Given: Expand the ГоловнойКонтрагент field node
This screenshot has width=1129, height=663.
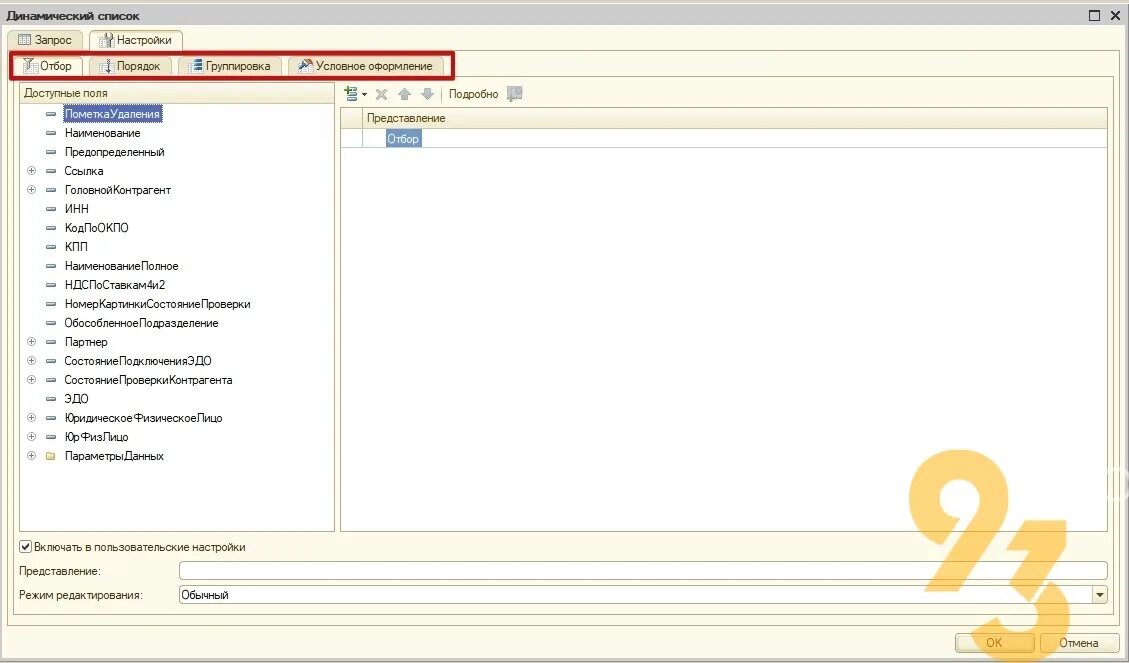Looking at the screenshot, I should tap(31, 190).
